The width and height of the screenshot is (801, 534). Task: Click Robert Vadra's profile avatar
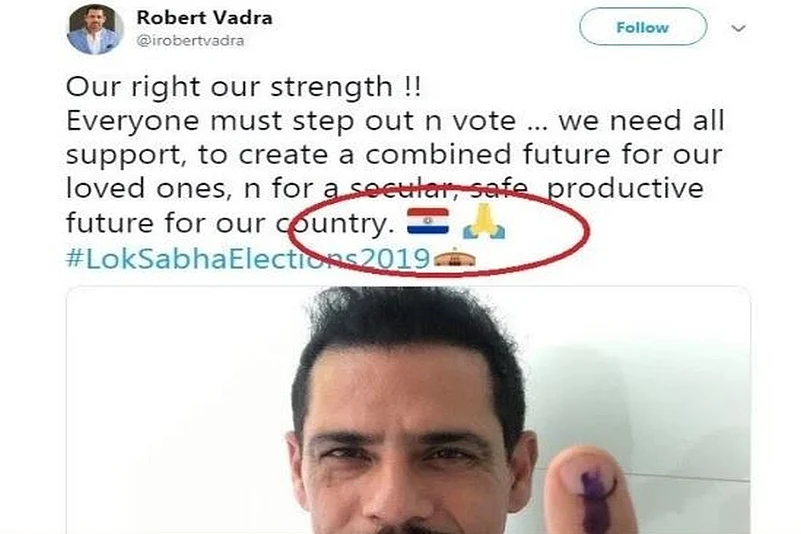tap(95, 29)
